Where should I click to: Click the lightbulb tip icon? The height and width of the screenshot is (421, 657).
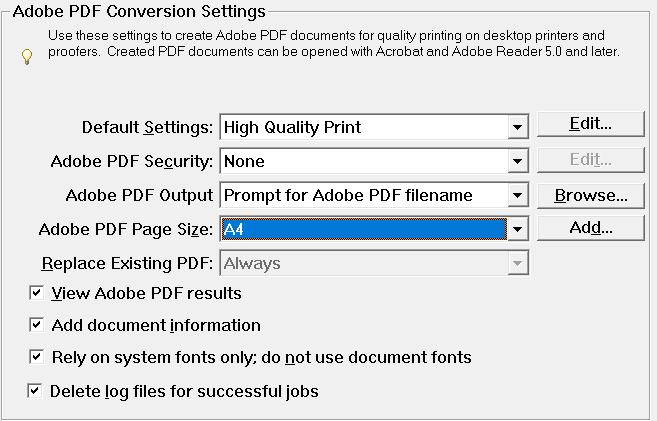pyautogui.click(x=27, y=57)
